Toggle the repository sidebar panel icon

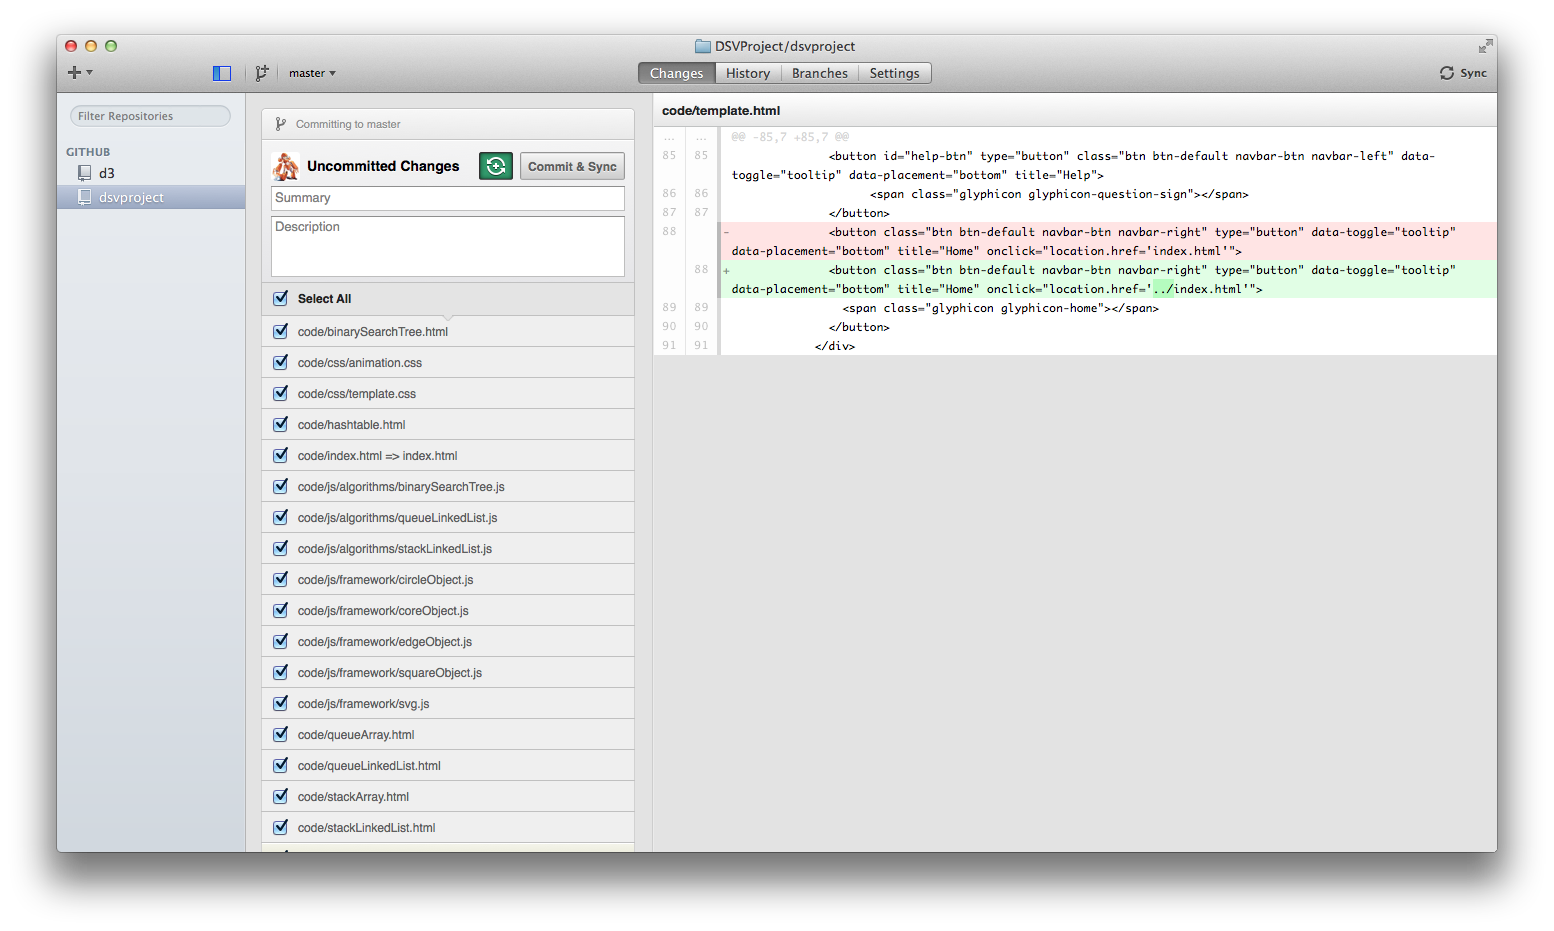(222, 73)
